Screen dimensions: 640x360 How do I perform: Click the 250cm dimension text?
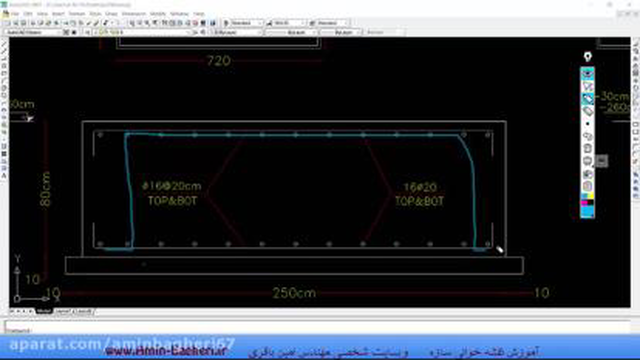tap(294, 293)
